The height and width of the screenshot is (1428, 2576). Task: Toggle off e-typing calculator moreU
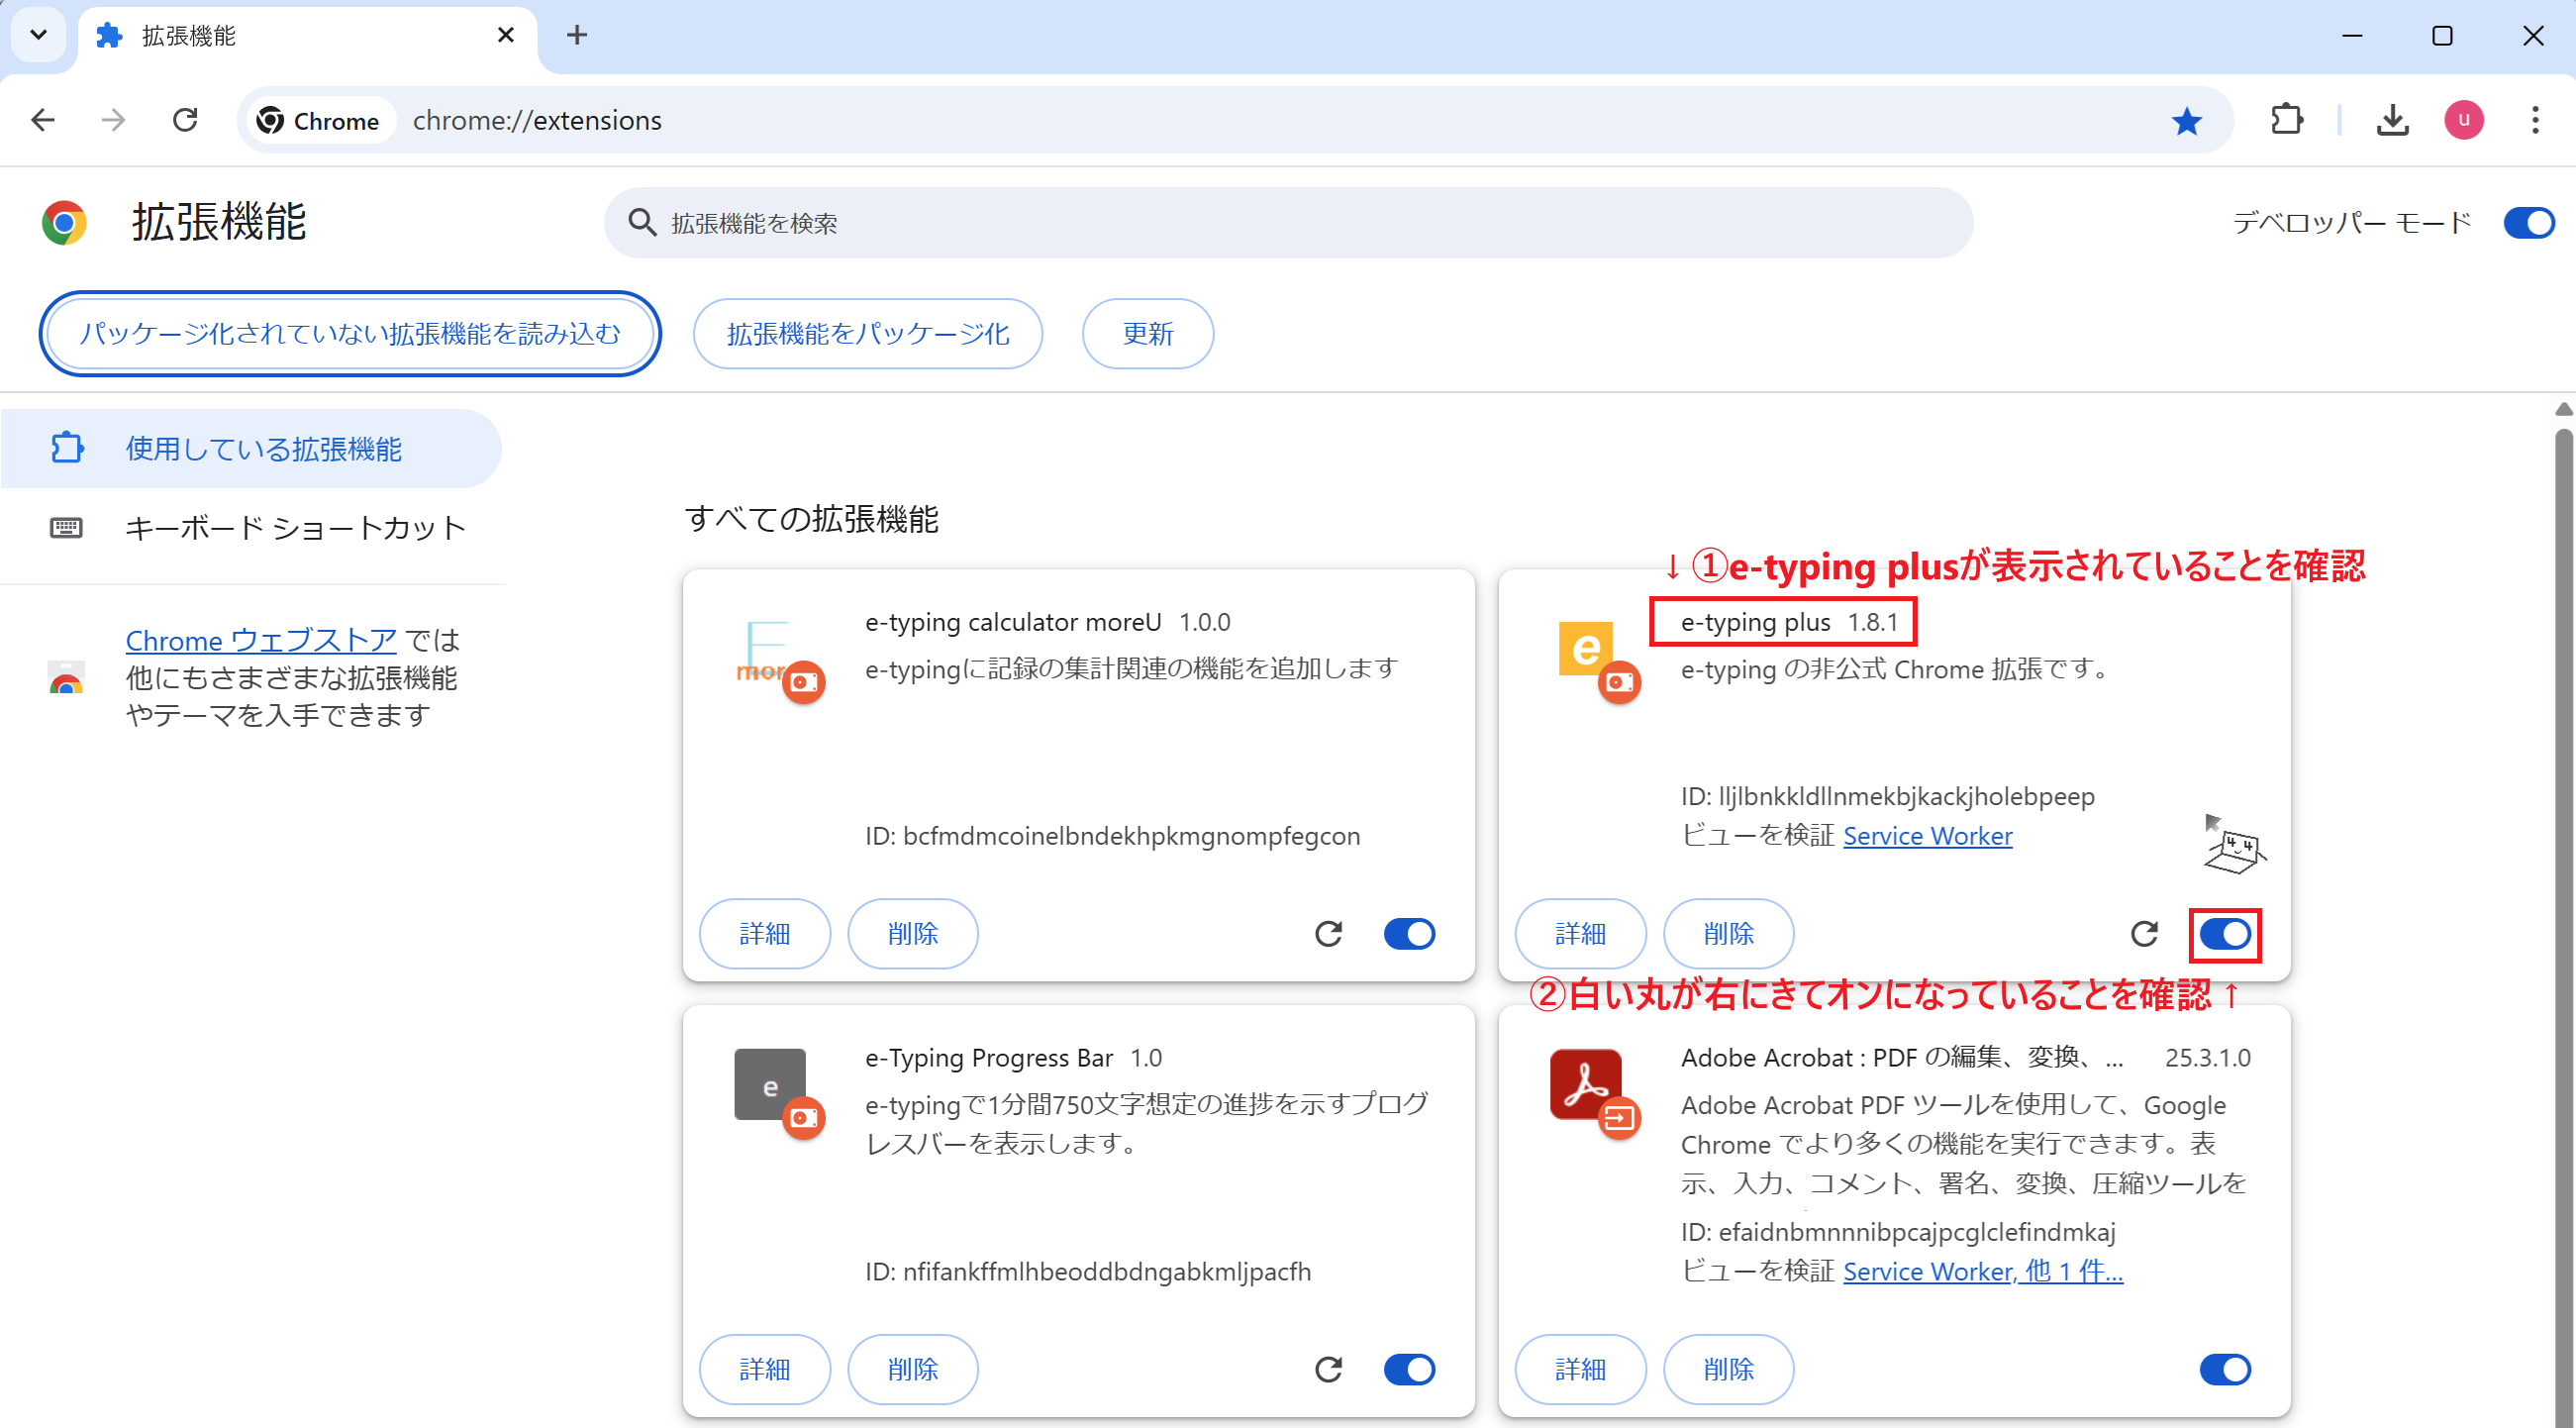[x=1409, y=934]
